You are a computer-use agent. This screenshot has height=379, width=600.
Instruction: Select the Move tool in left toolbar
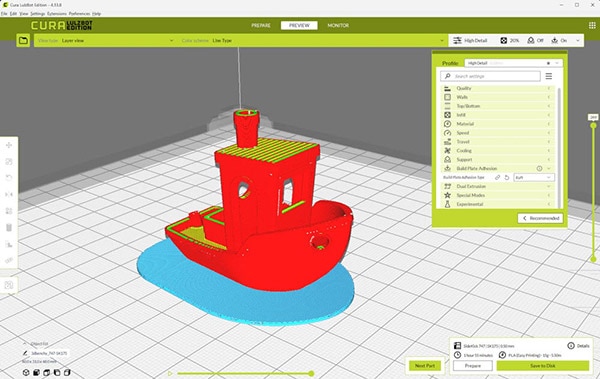pos(9,145)
